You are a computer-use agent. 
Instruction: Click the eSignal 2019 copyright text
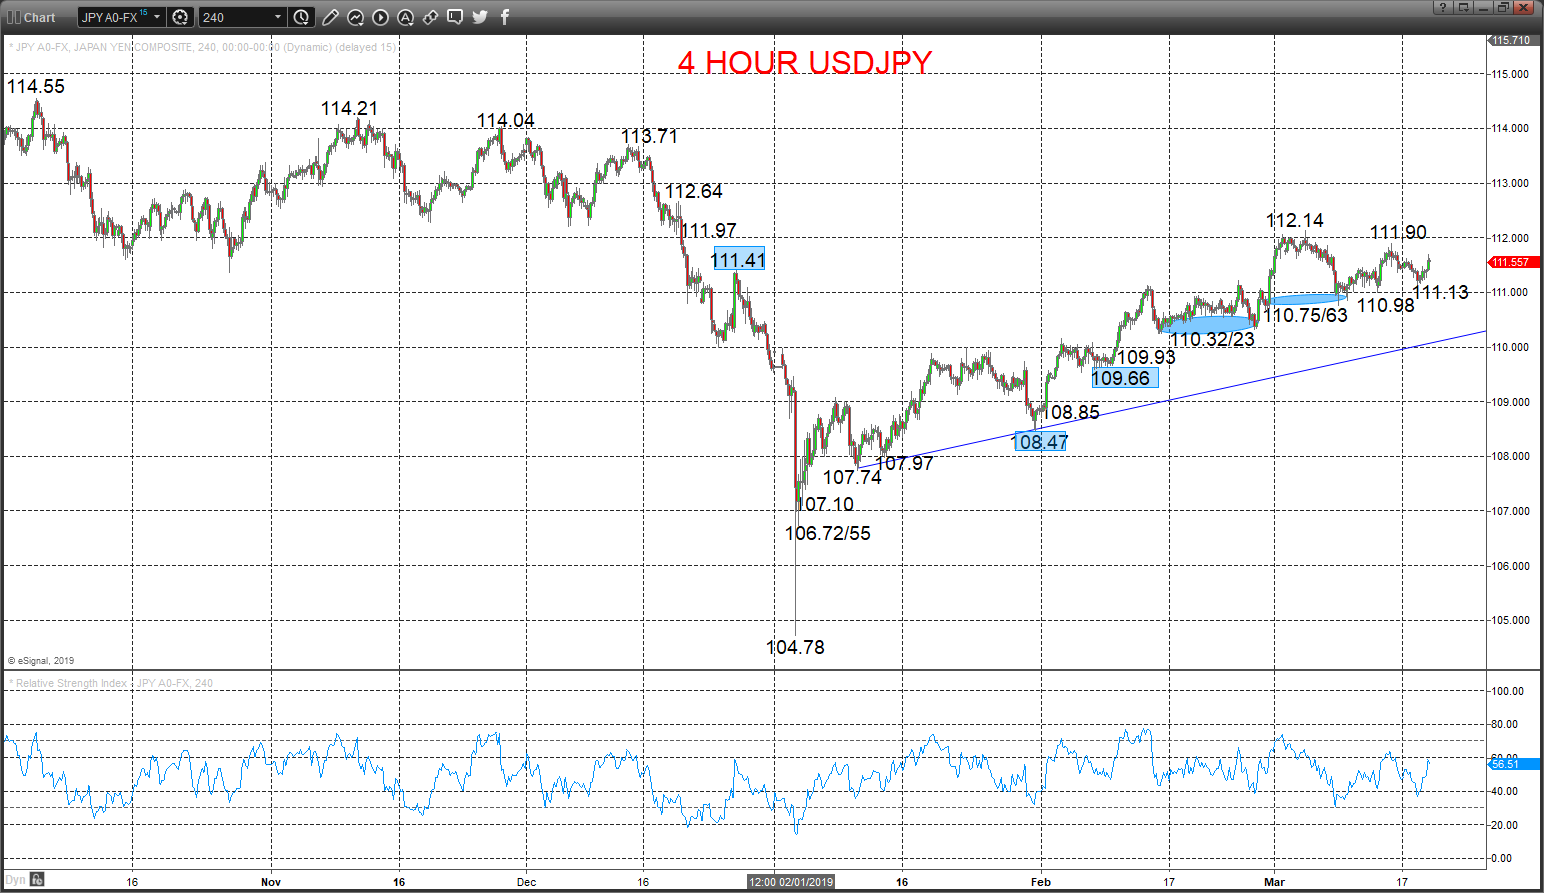41,661
